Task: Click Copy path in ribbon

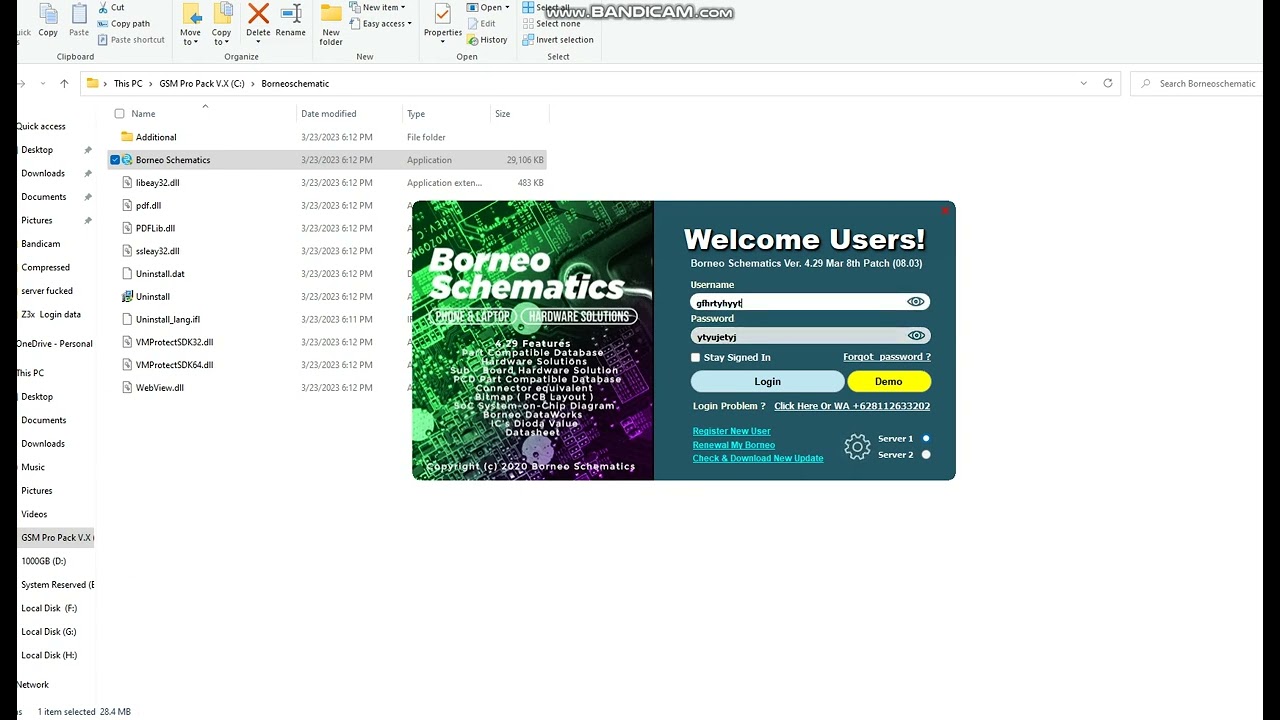Action: click(x=123, y=23)
